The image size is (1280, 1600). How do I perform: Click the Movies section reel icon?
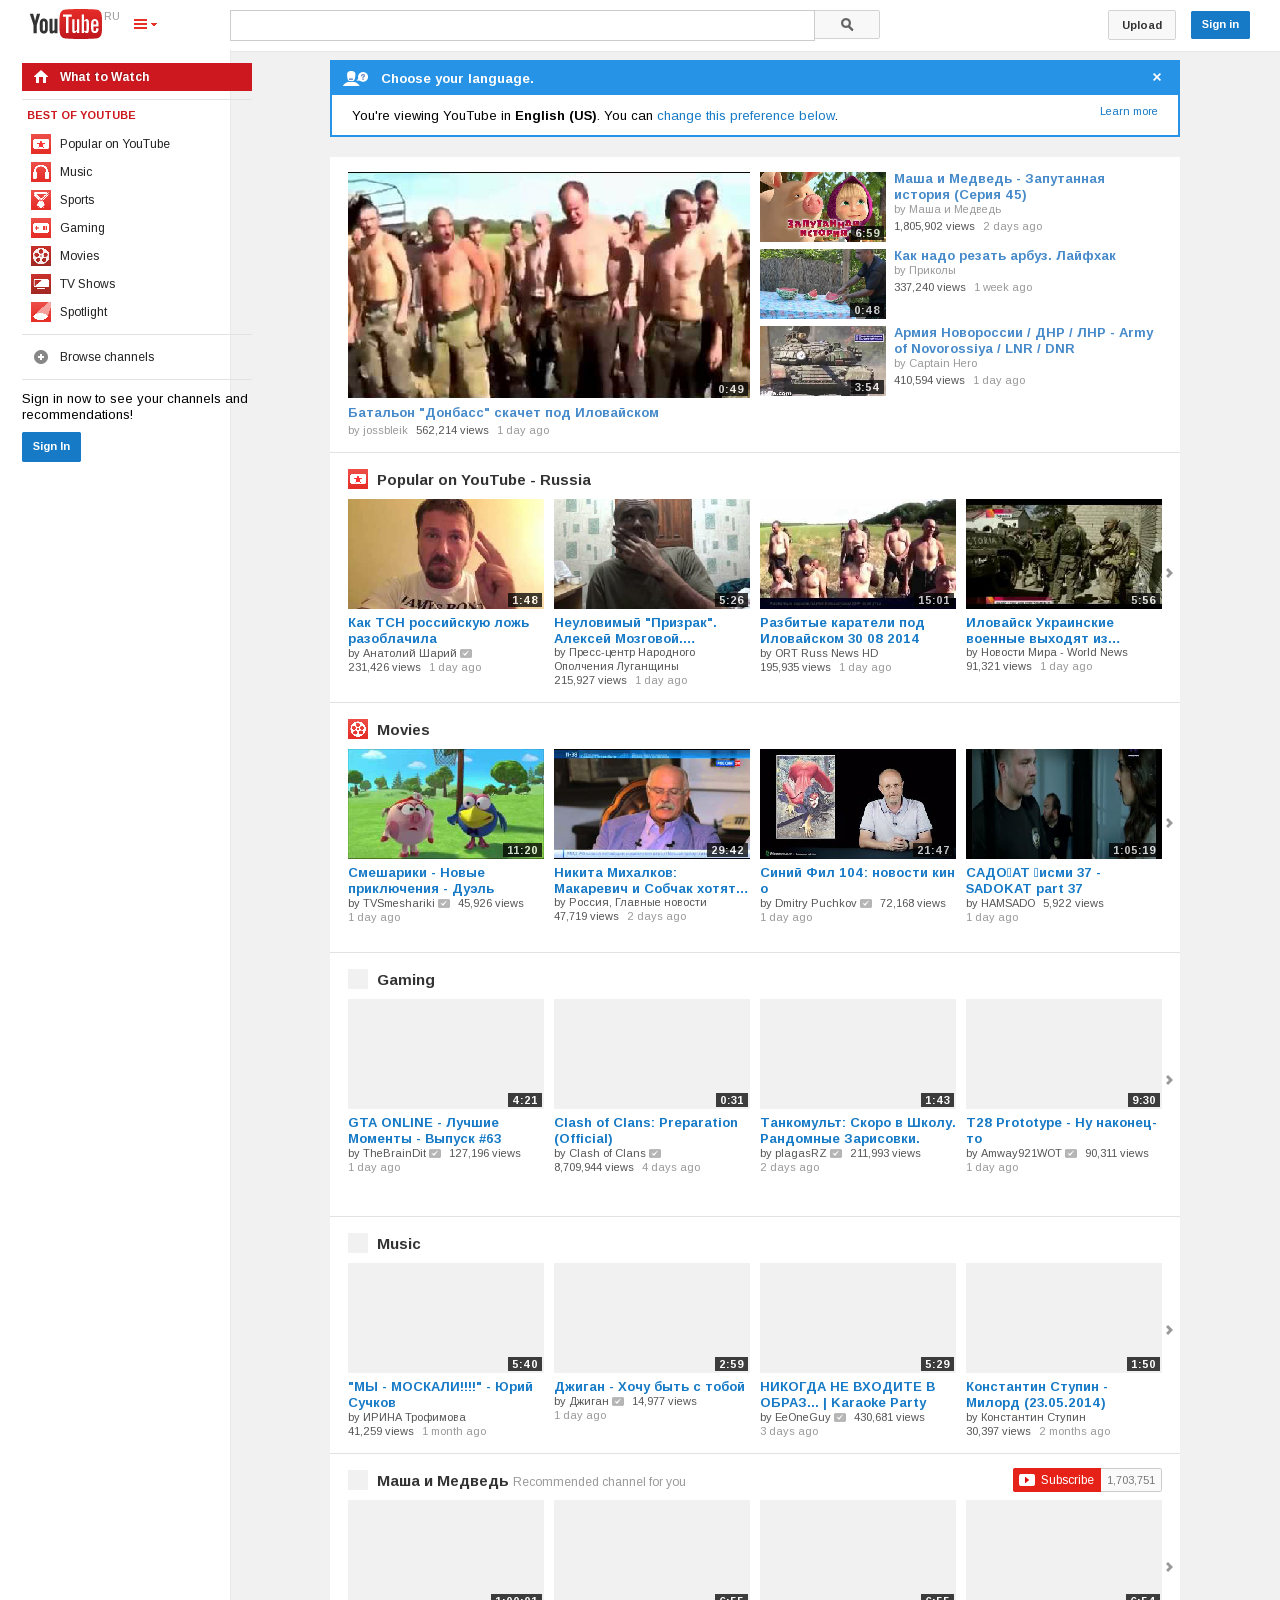[x=358, y=729]
